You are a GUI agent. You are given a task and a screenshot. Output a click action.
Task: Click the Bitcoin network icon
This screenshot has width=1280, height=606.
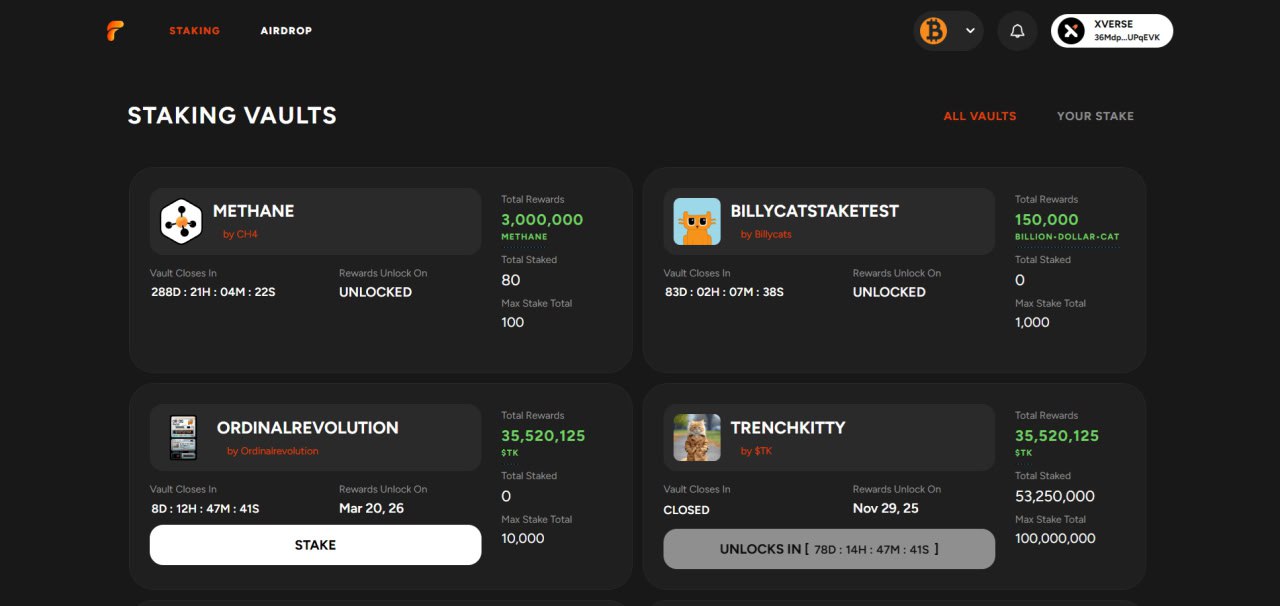933,31
